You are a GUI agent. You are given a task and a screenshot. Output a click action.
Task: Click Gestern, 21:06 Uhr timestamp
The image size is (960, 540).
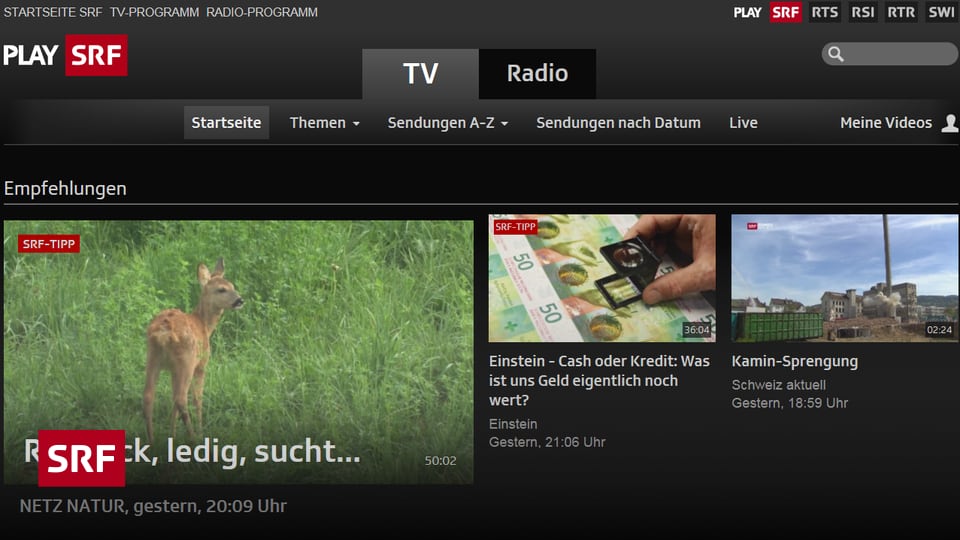547,442
